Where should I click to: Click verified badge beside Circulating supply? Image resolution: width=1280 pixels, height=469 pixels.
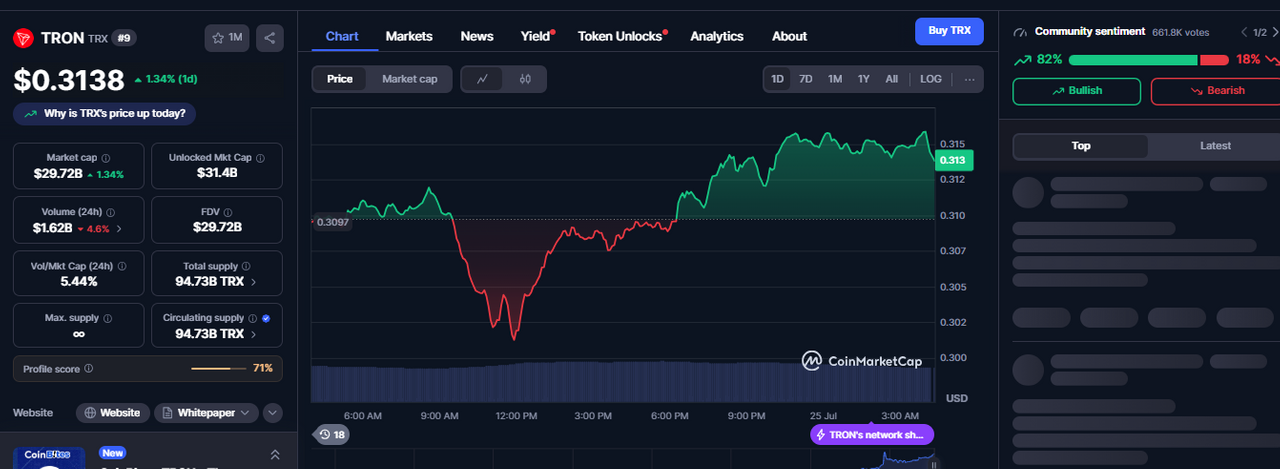pos(265,318)
